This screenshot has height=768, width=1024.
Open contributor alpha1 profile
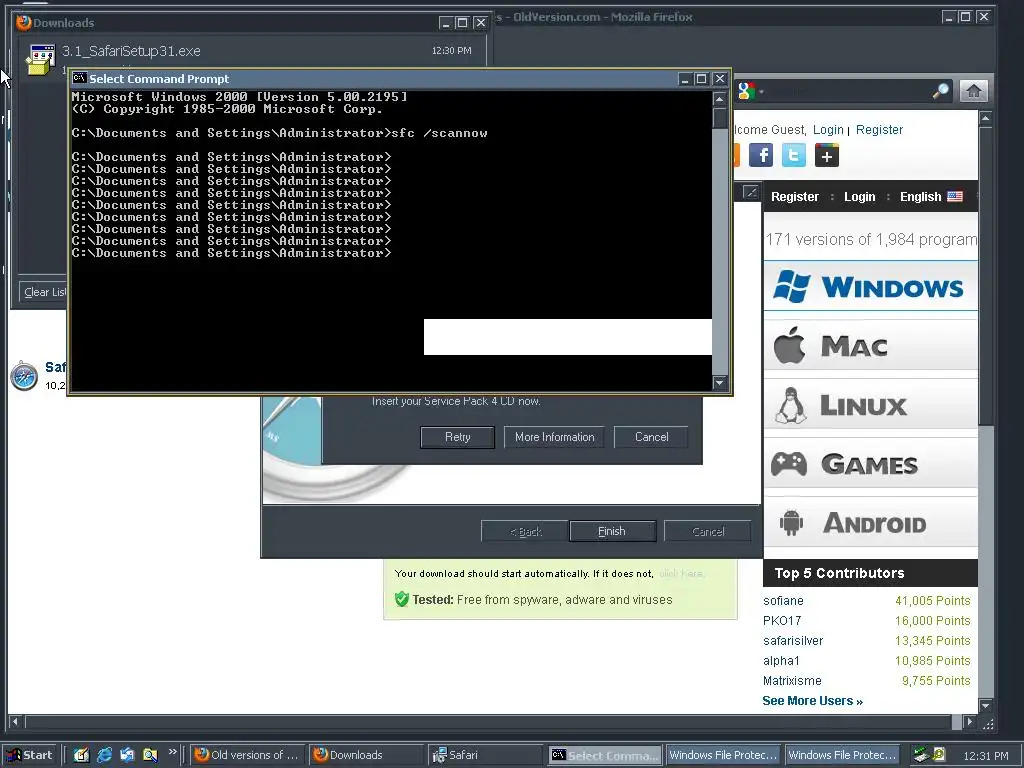click(x=781, y=660)
